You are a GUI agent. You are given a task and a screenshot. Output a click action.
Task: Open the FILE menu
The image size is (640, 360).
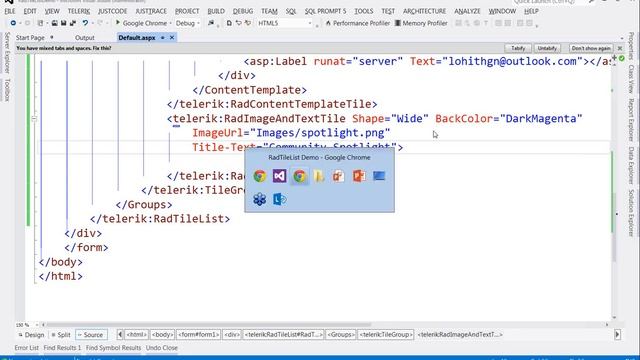pos(10,11)
